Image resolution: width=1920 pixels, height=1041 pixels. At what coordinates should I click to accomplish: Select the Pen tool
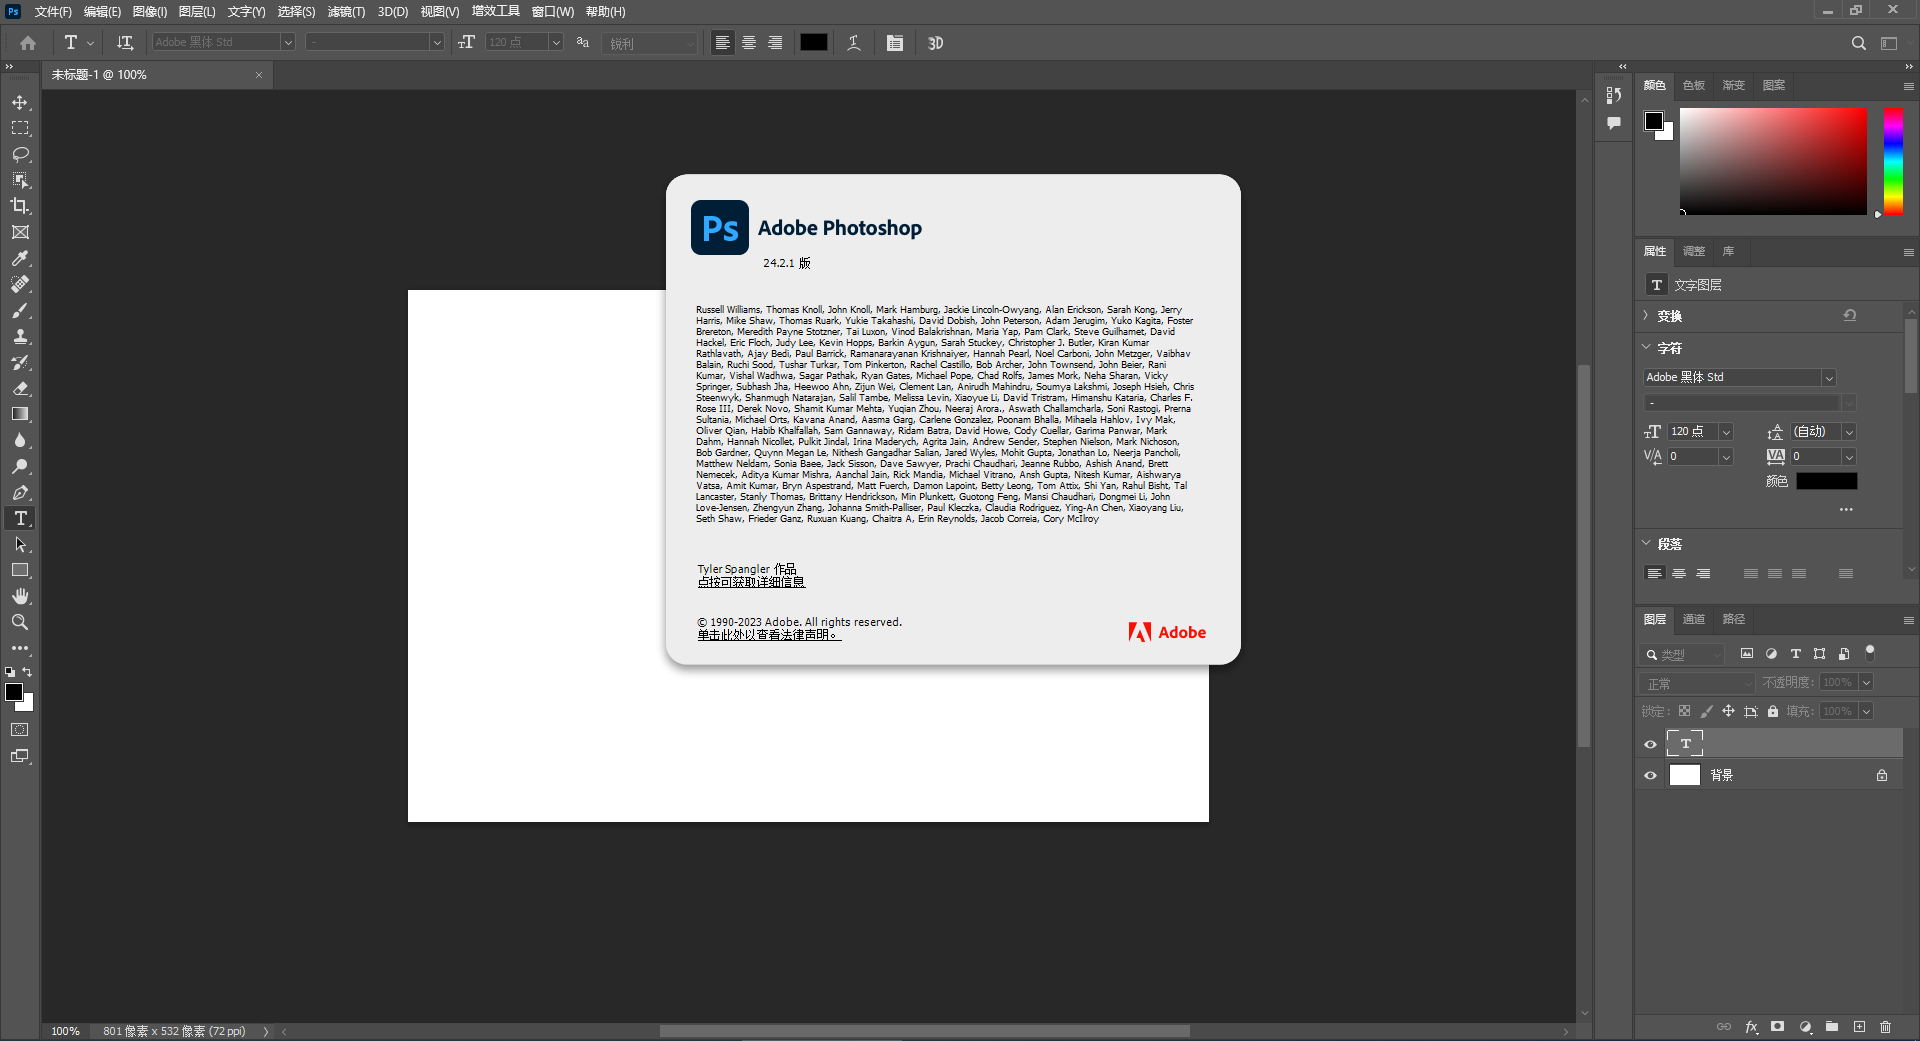click(x=20, y=492)
